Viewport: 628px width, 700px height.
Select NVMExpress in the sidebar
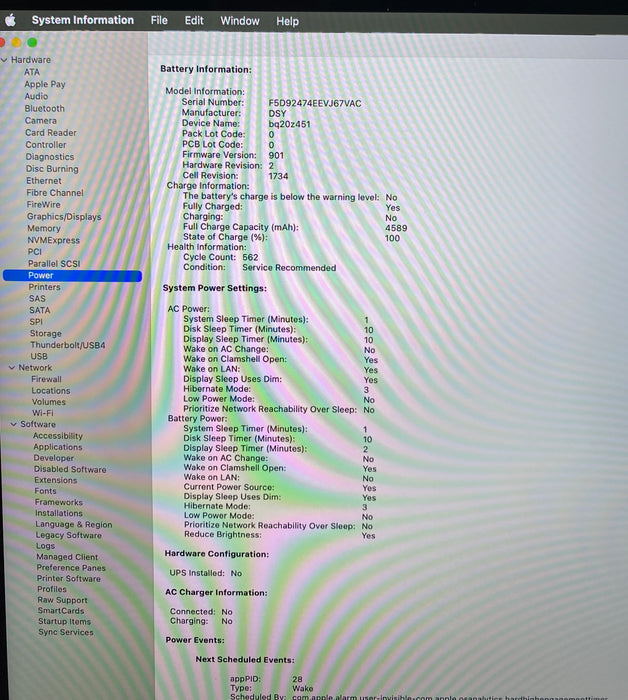[54, 240]
